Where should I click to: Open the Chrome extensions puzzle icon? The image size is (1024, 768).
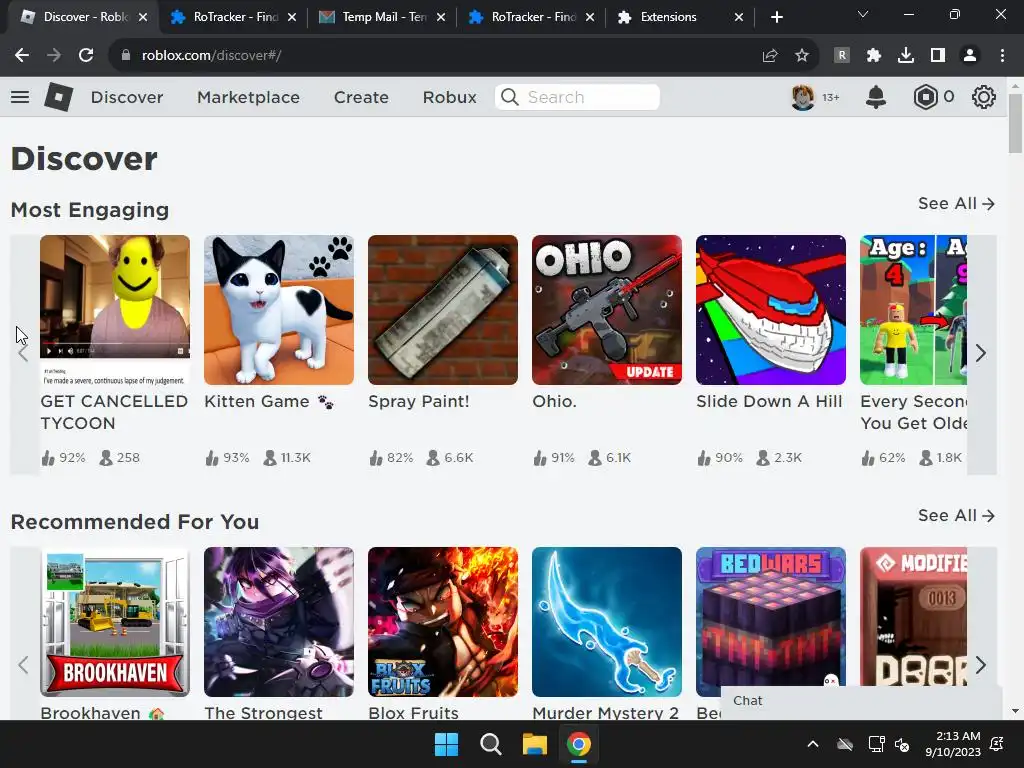pos(874,56)
